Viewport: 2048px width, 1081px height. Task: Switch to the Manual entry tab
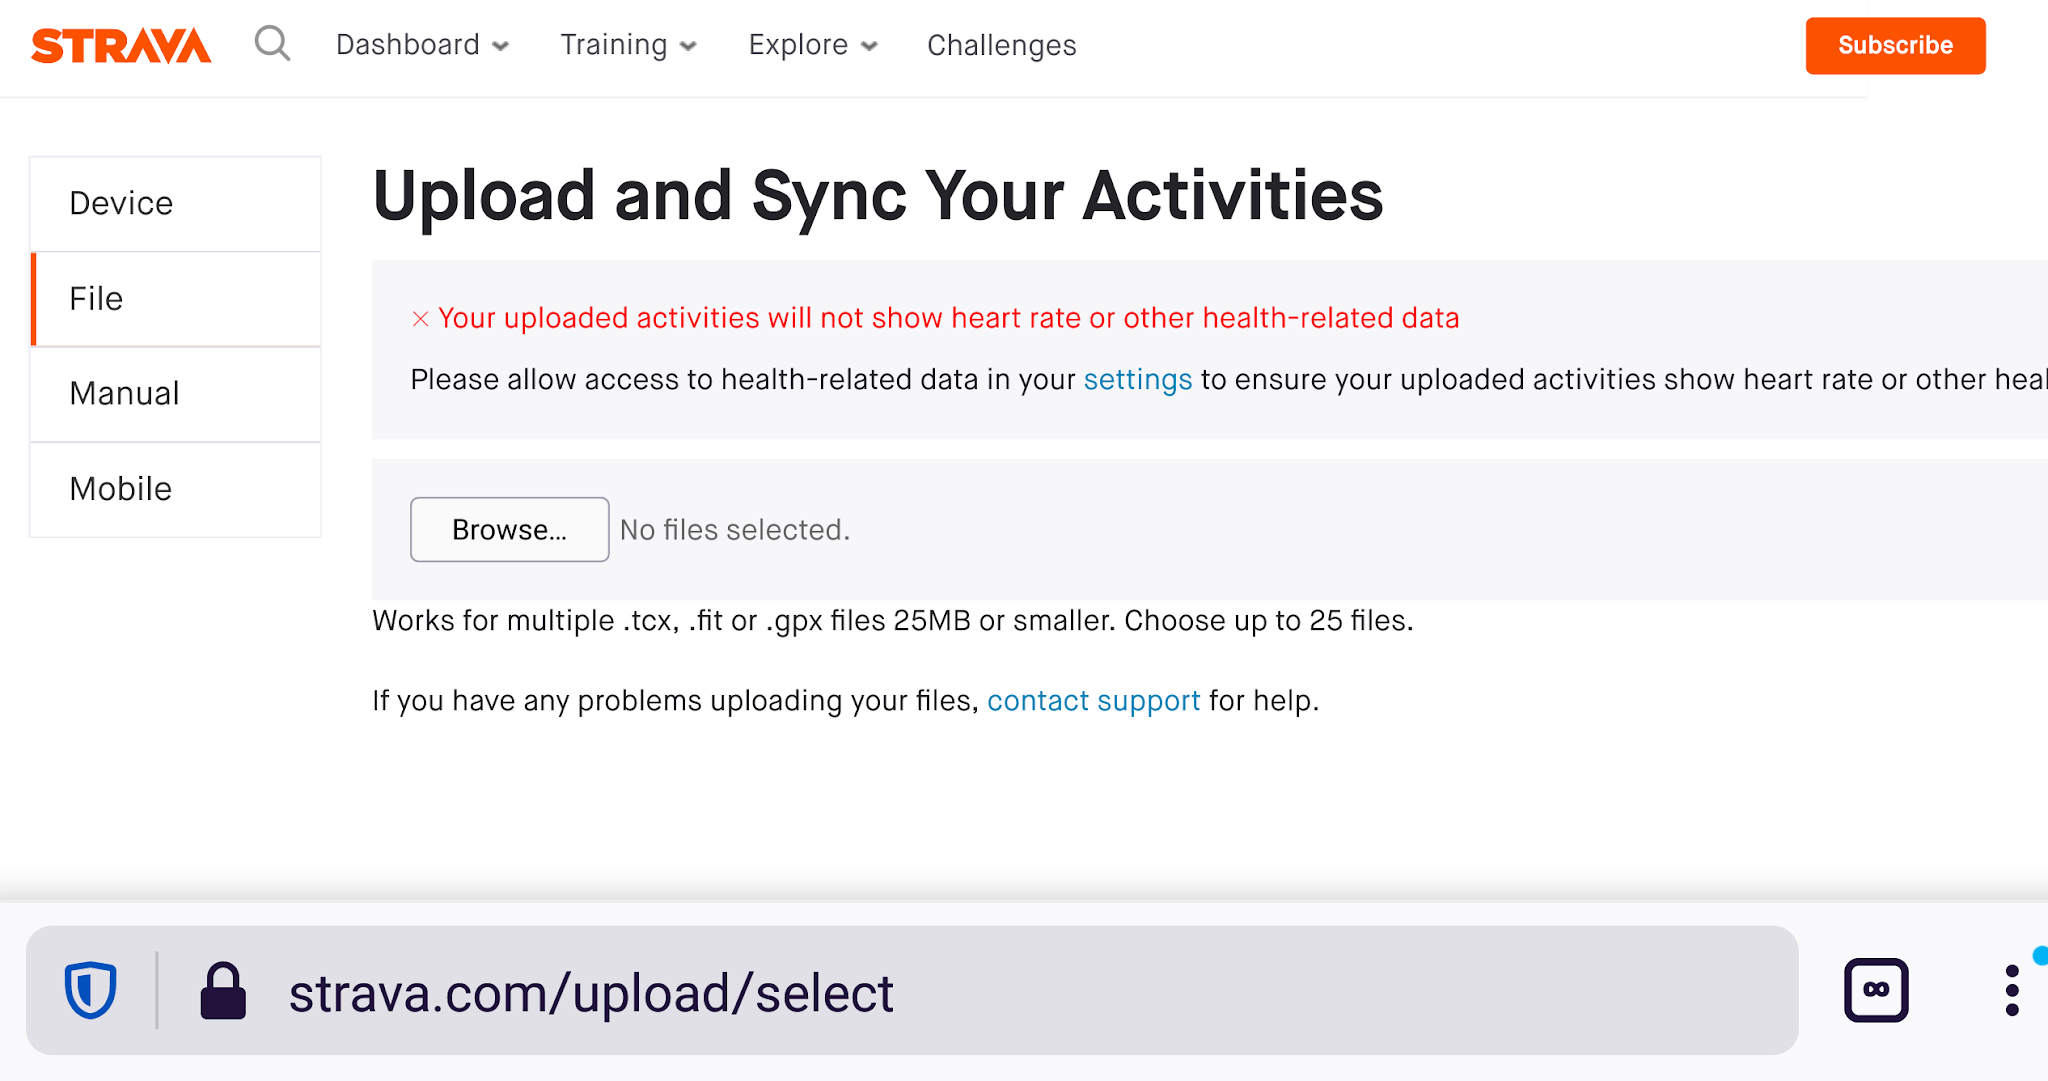coord(176,394)
